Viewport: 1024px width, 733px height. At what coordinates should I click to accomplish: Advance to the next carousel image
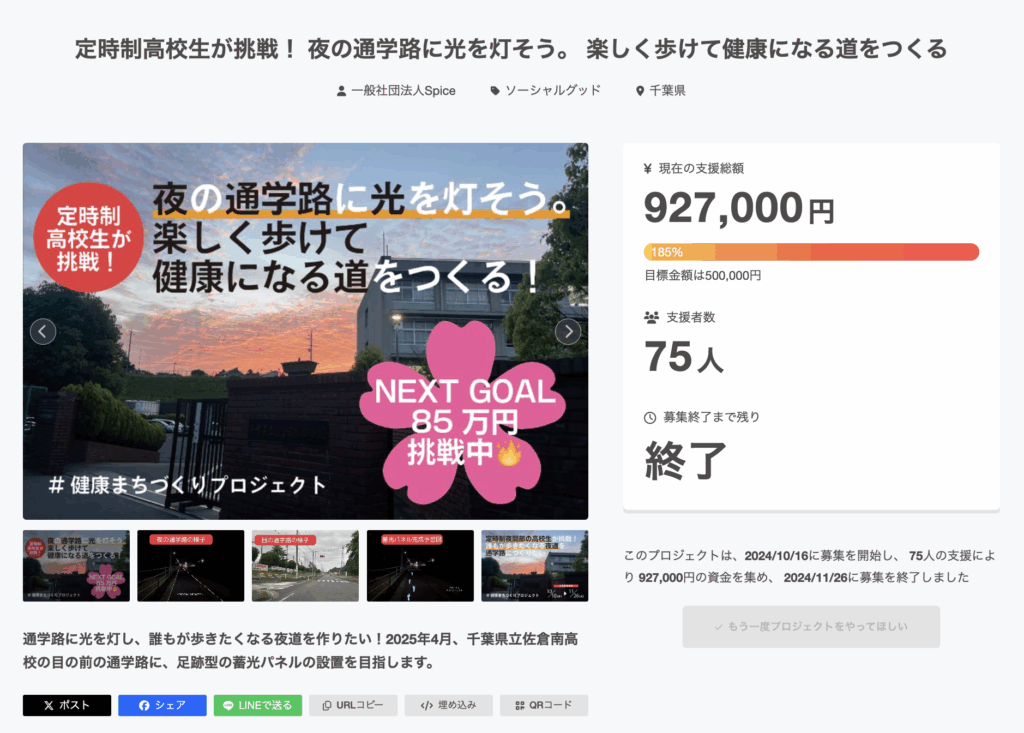[x=568, y=331]
